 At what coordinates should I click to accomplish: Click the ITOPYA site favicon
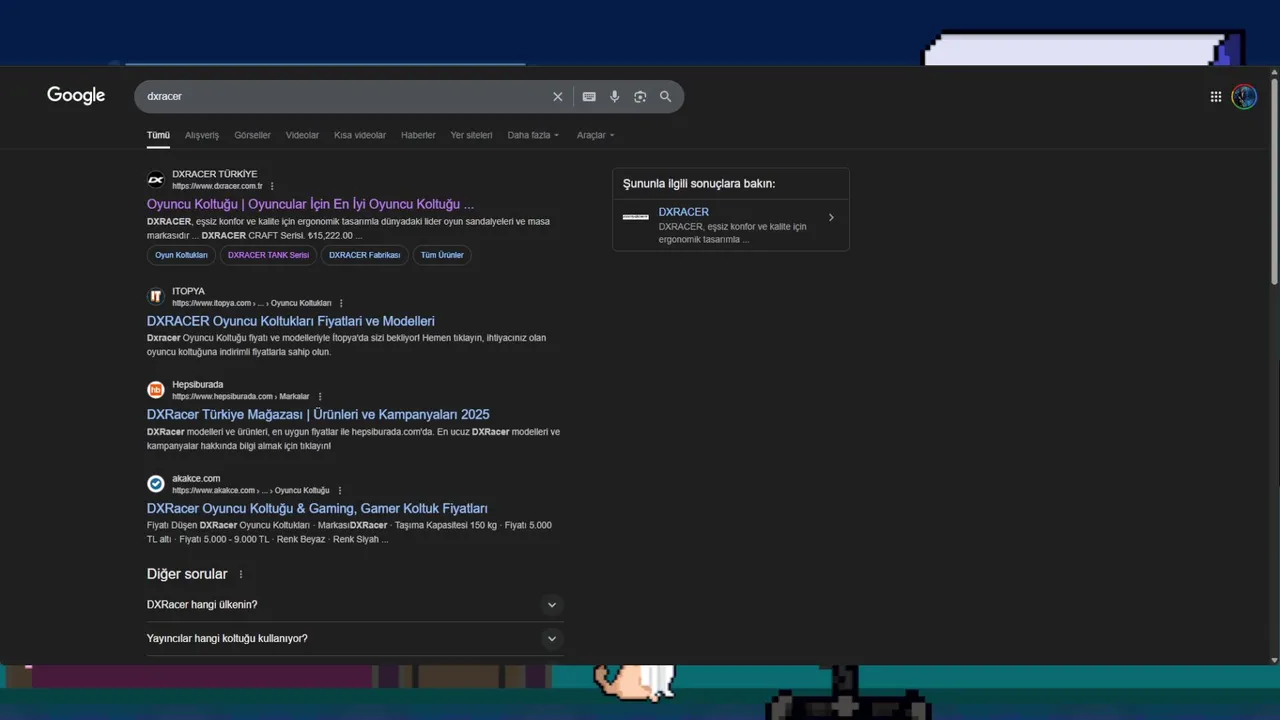tap(156, 296)
